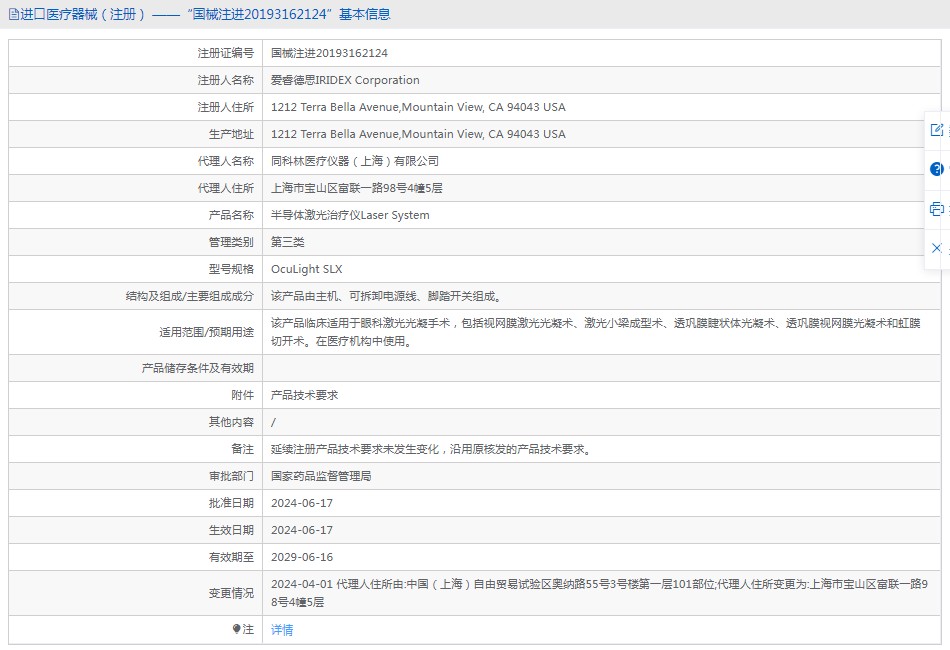The image size is (950, 650).
Task: Click the 产品名称 row label
Action: point(231,215)
